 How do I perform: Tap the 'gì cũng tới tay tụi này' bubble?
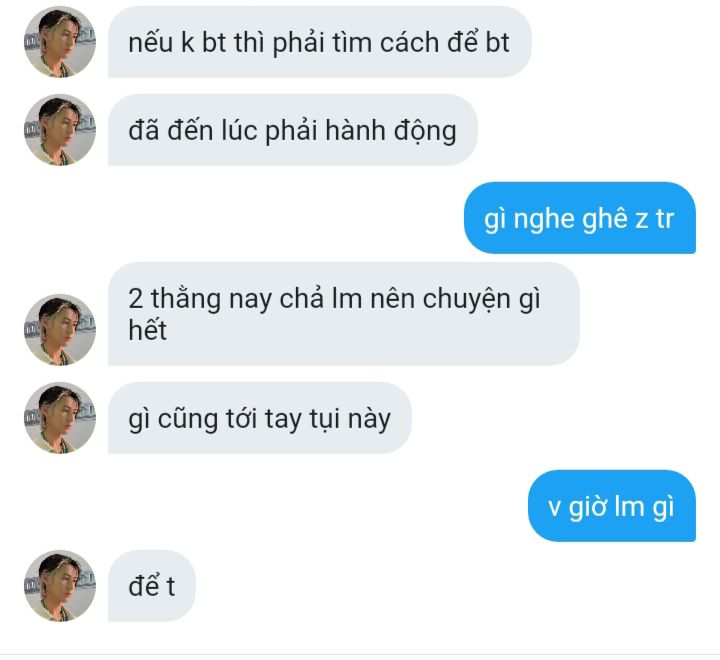[x=259, y=418]
